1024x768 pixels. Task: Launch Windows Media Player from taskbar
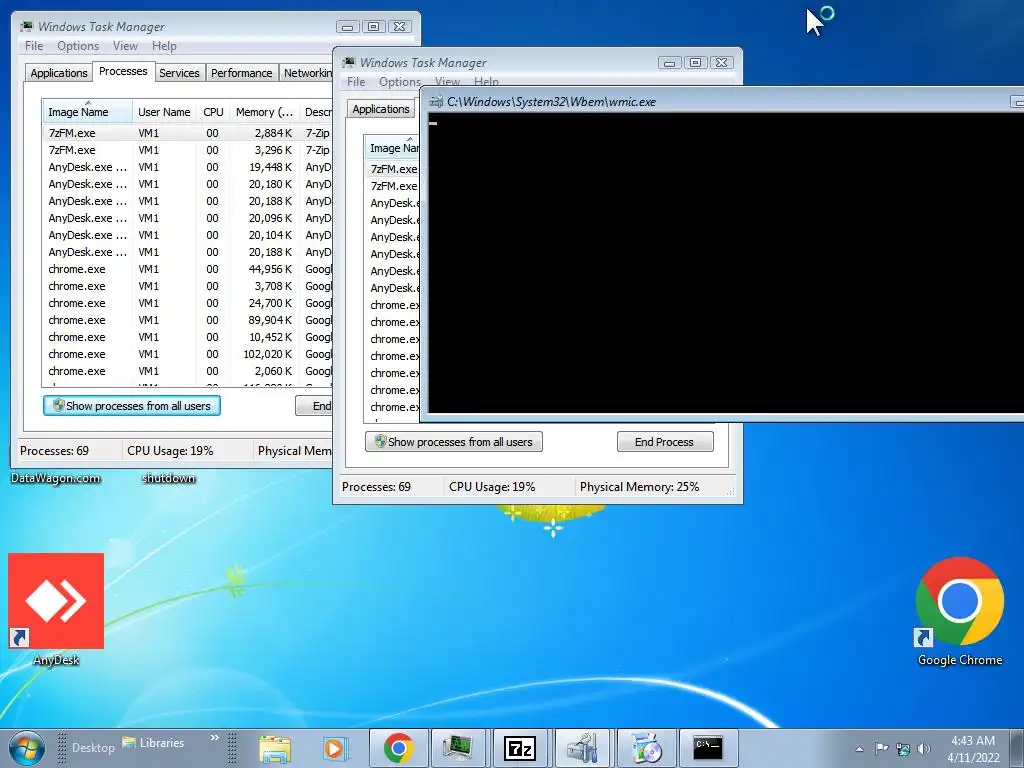(x=335, y=748)
